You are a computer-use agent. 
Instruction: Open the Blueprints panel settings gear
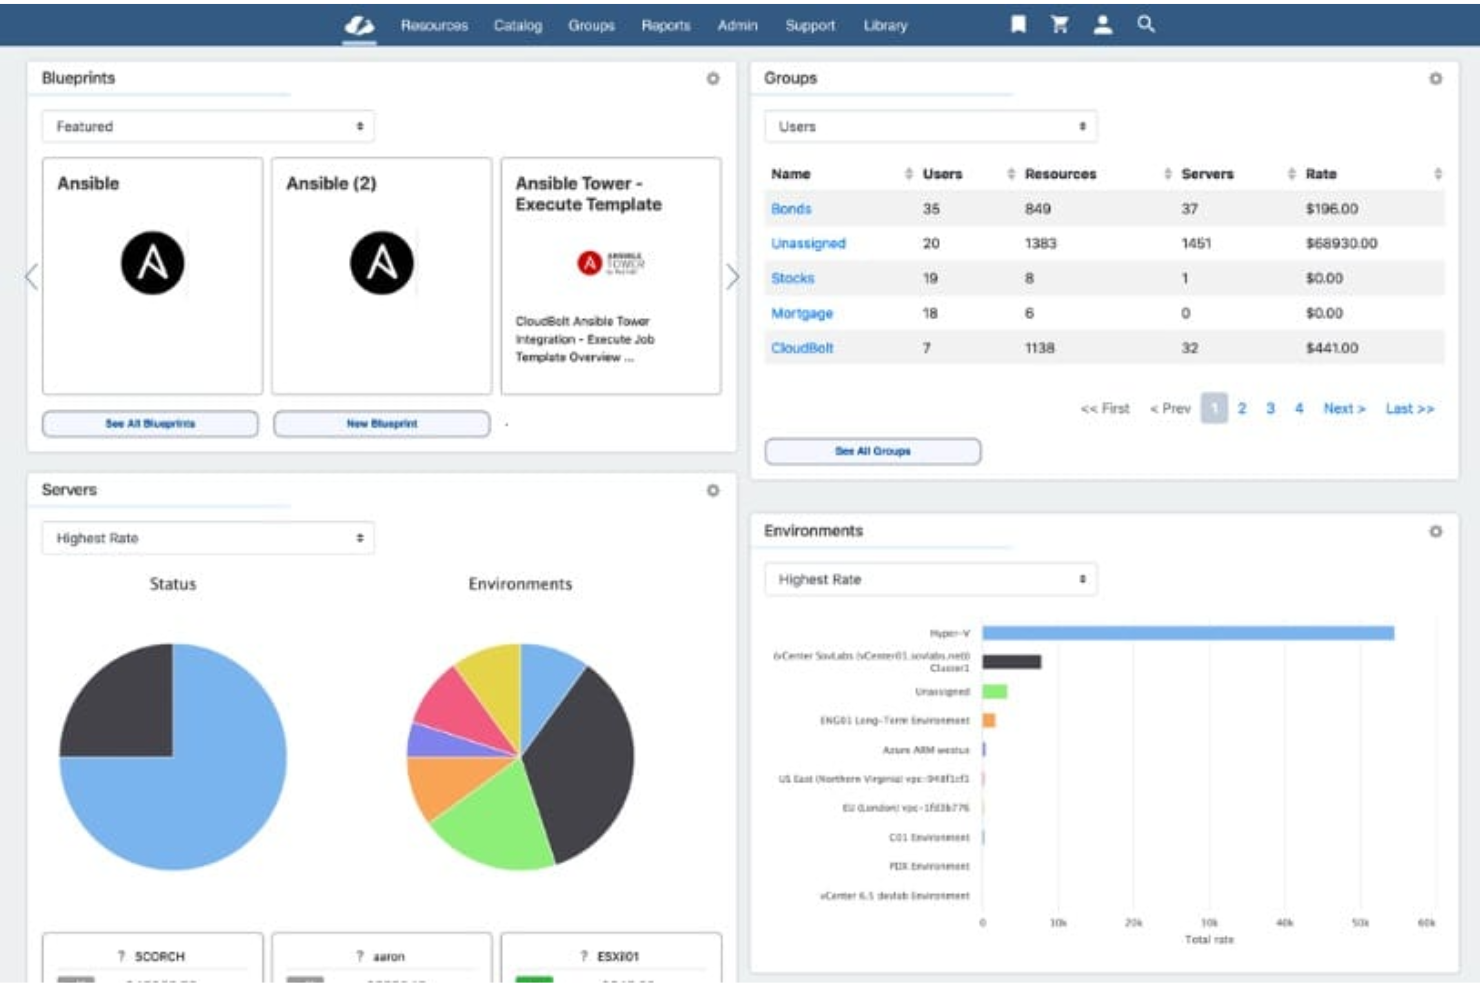[712, 77]
